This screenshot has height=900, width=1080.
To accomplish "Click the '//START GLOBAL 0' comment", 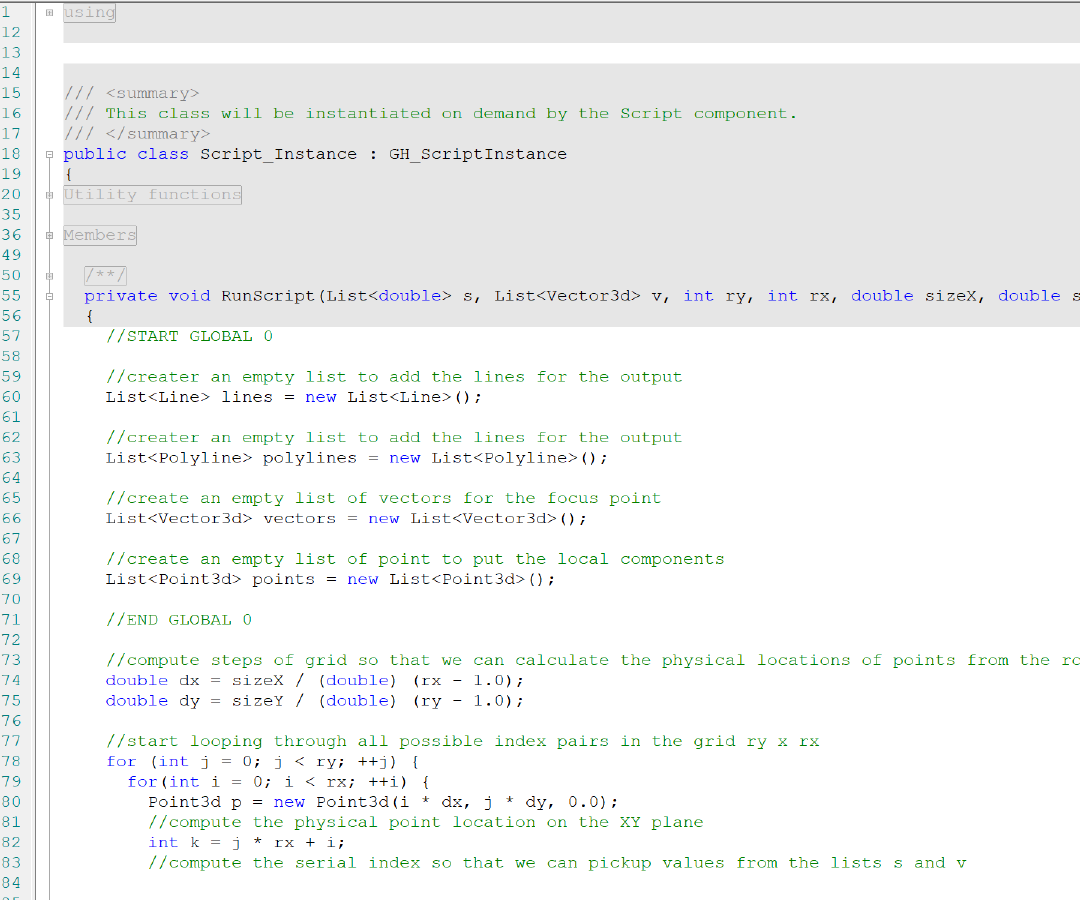I will tap(189, 336).
